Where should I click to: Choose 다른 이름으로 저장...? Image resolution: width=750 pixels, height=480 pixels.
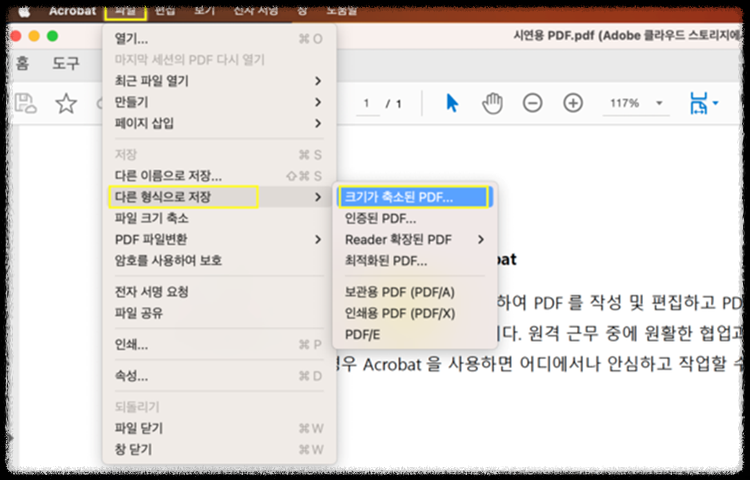(219, 176)
